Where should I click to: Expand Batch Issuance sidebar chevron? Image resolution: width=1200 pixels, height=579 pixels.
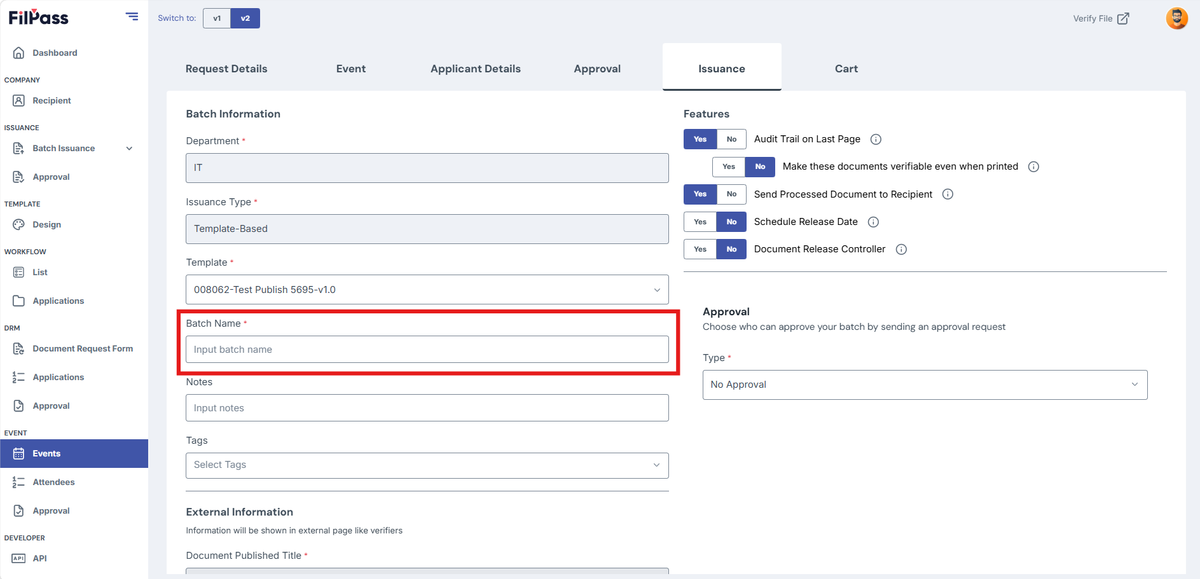pos(129,149)
